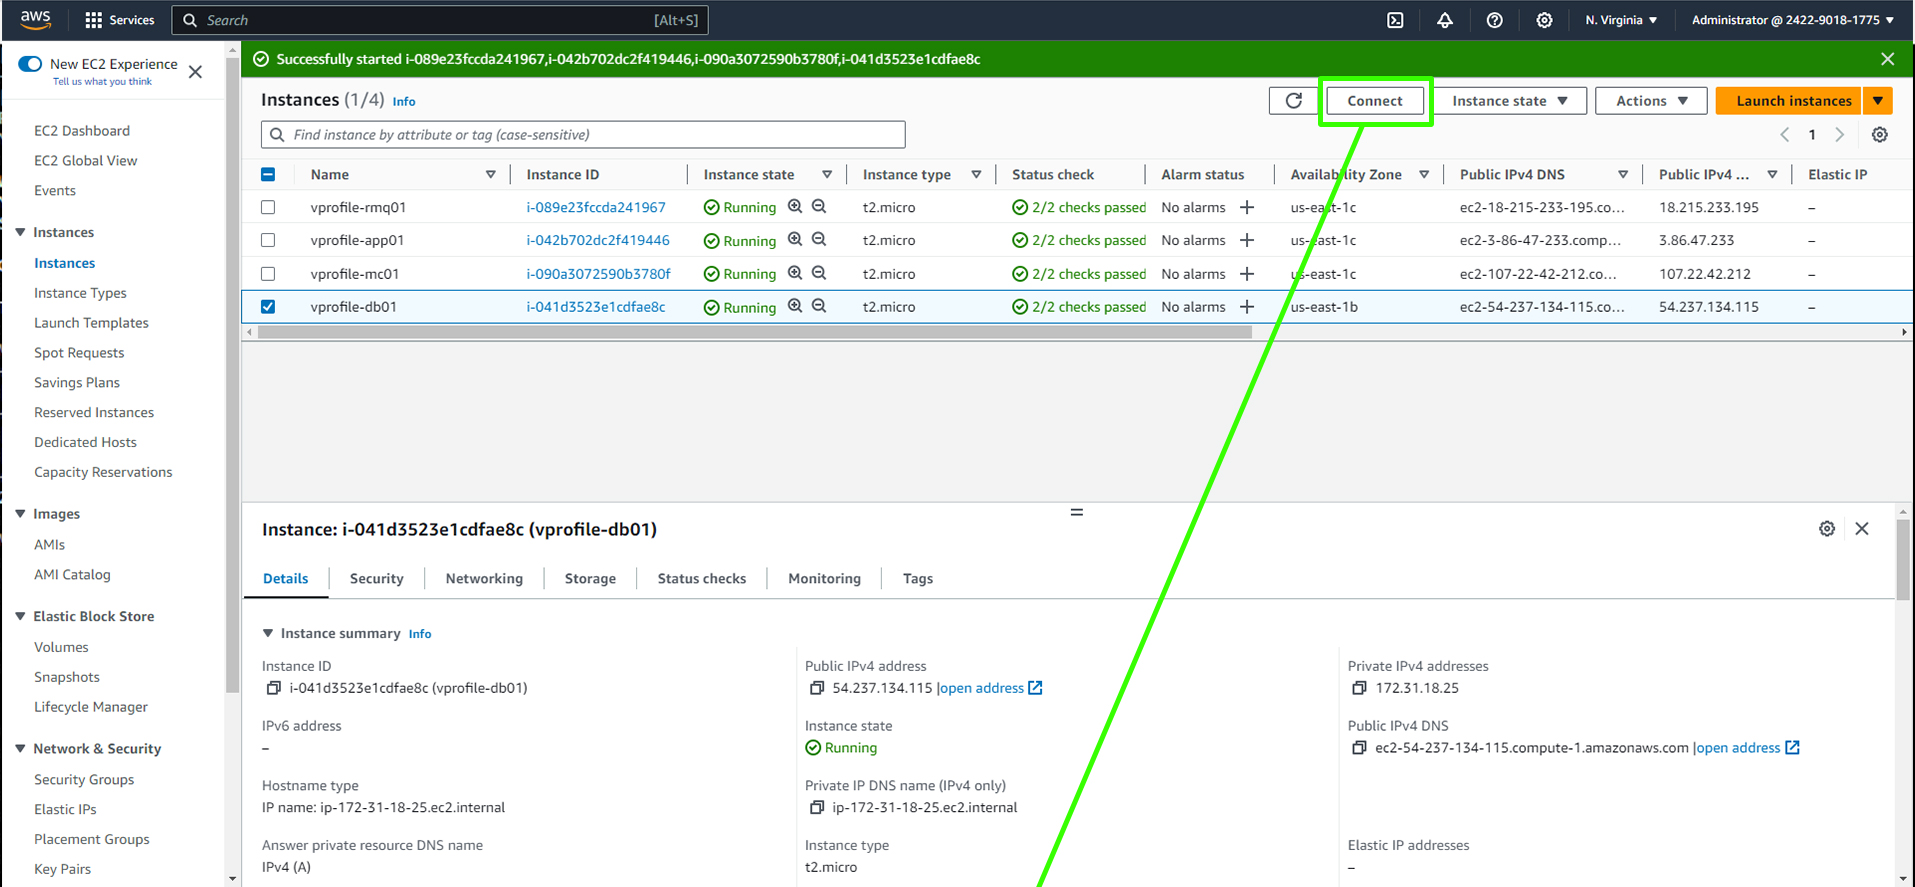Sort by the Name column arrow
Viewport: 1915px width, 887px height.
coord(490,175)
